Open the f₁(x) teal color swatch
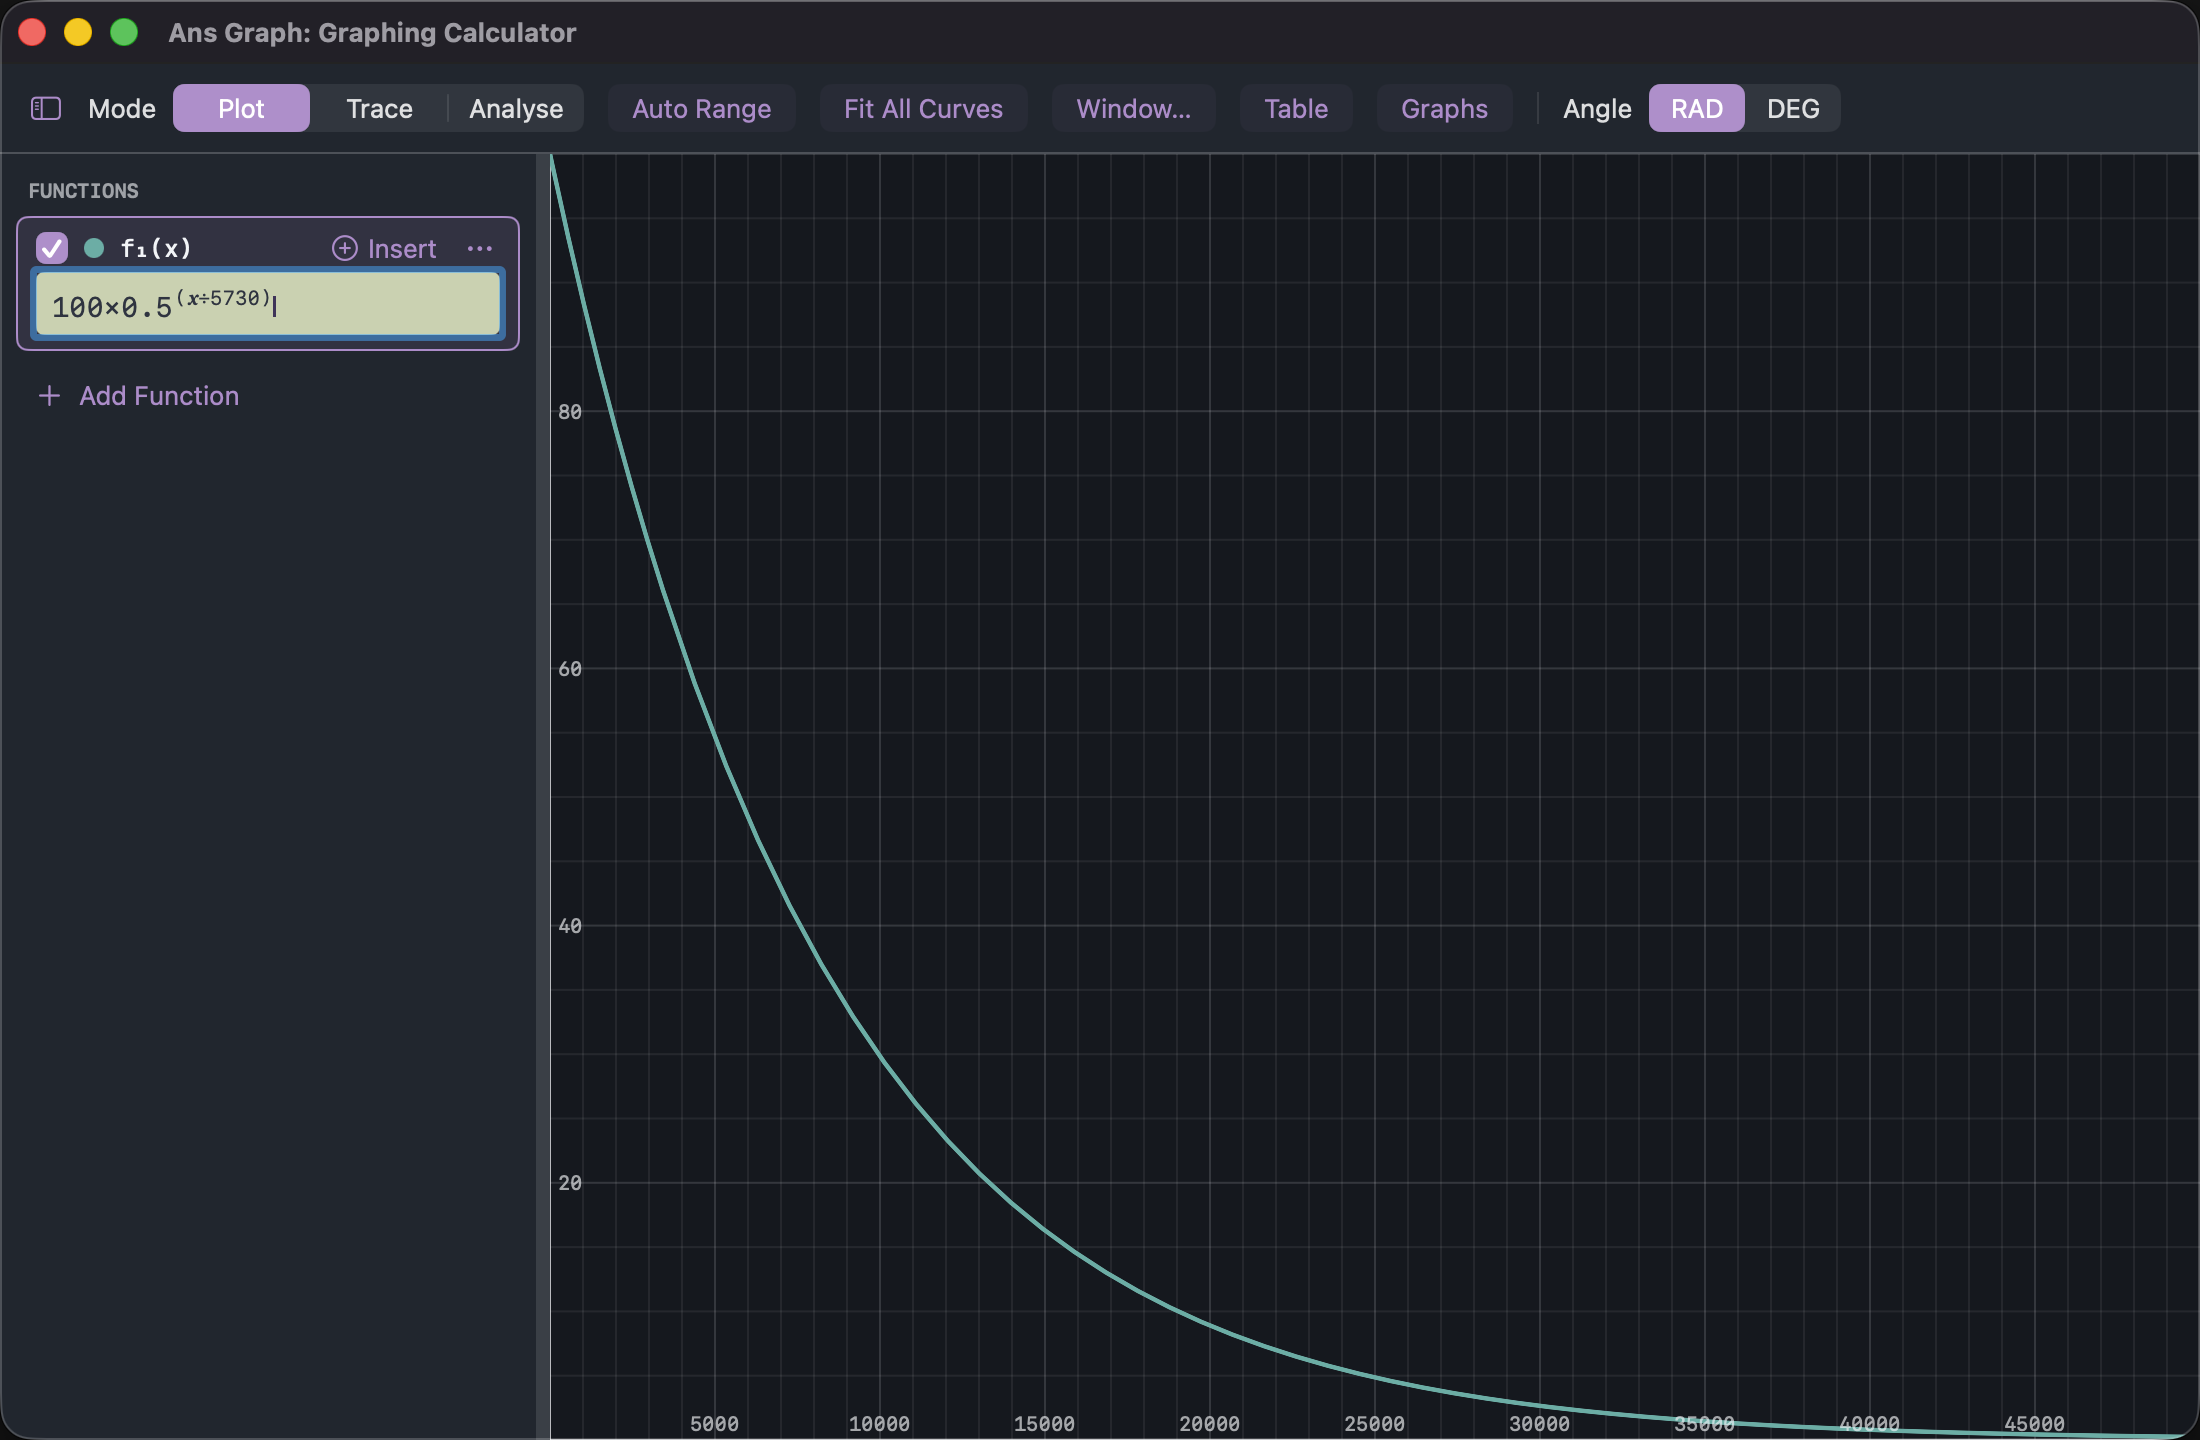 94,248
